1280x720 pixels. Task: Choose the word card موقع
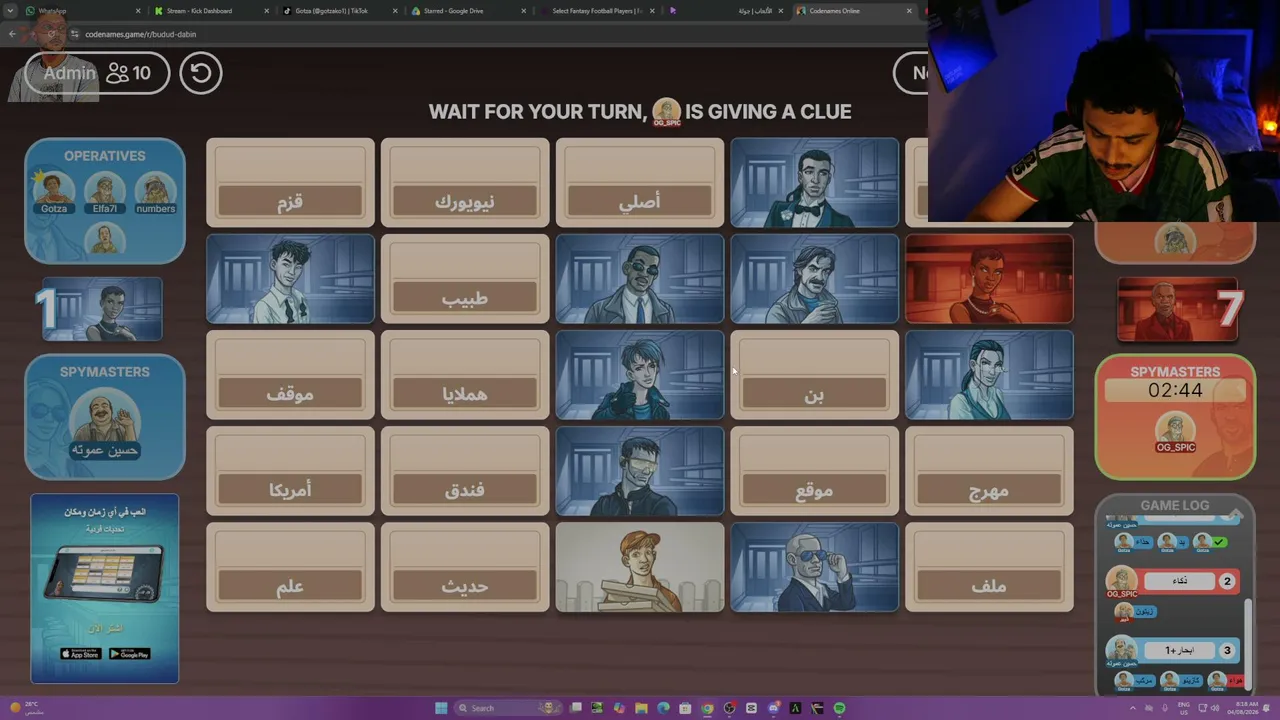coord(814,471)
